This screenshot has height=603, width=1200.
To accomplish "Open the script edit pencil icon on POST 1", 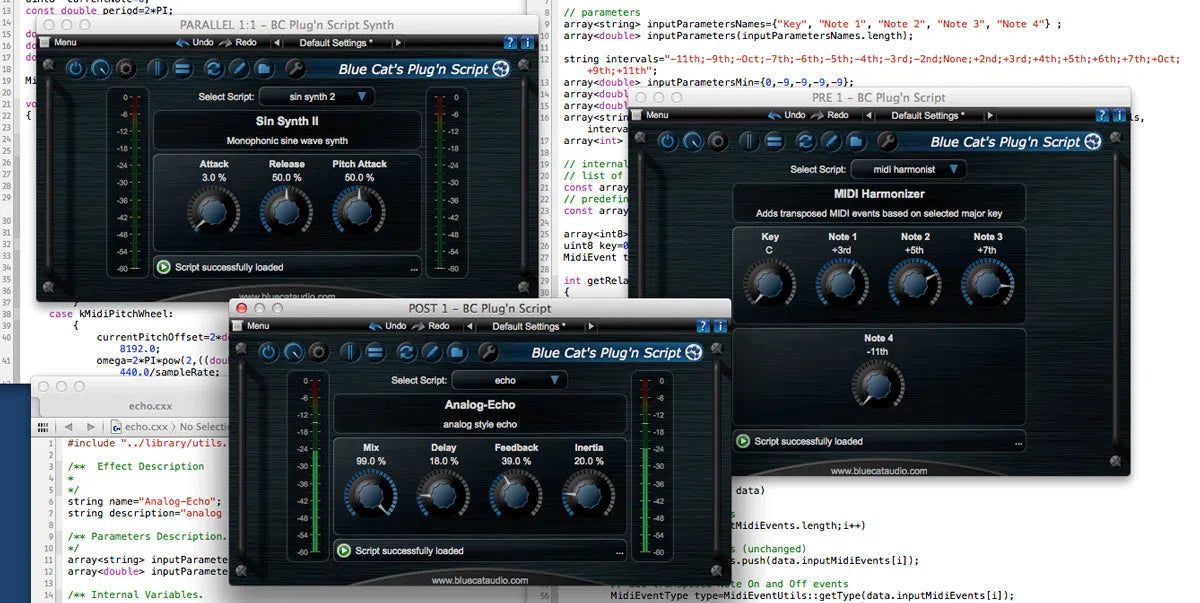I will (431, 352).
